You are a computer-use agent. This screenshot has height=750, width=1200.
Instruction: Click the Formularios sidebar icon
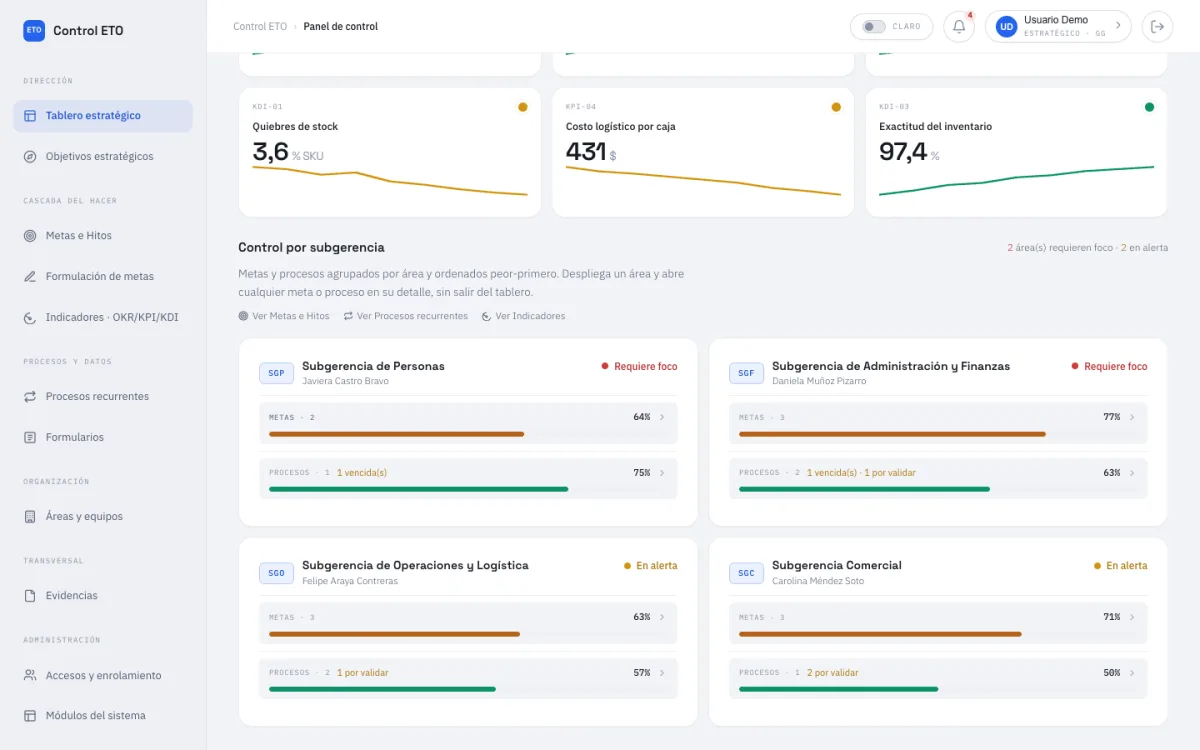pyautogui.click(x=30, y=438)
